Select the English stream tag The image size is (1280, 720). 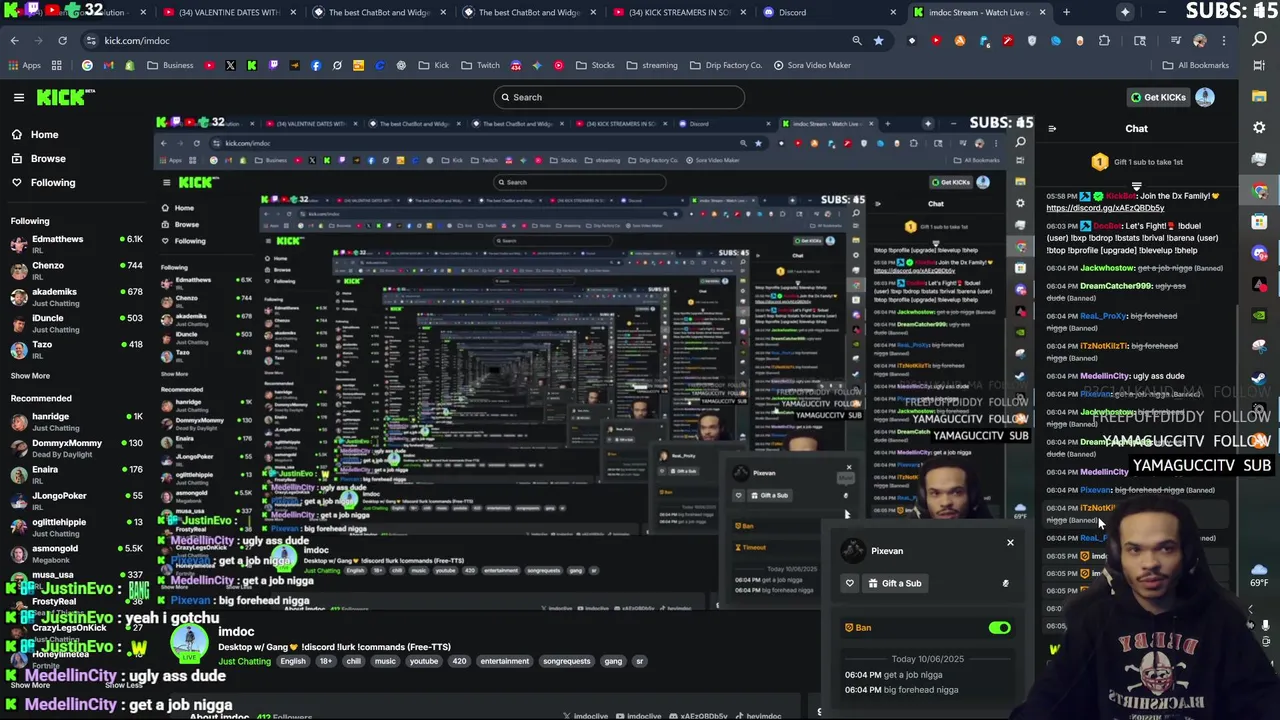[x=293, y=661]
